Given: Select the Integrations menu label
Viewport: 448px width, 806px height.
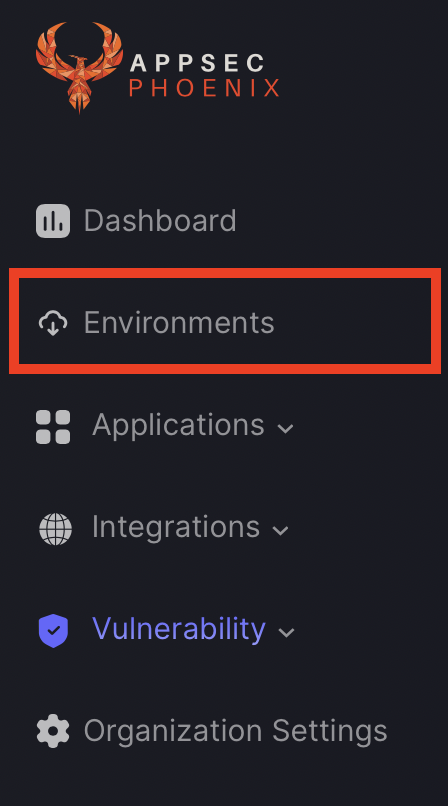Looking at the screenshot, I should click(176, 527).
